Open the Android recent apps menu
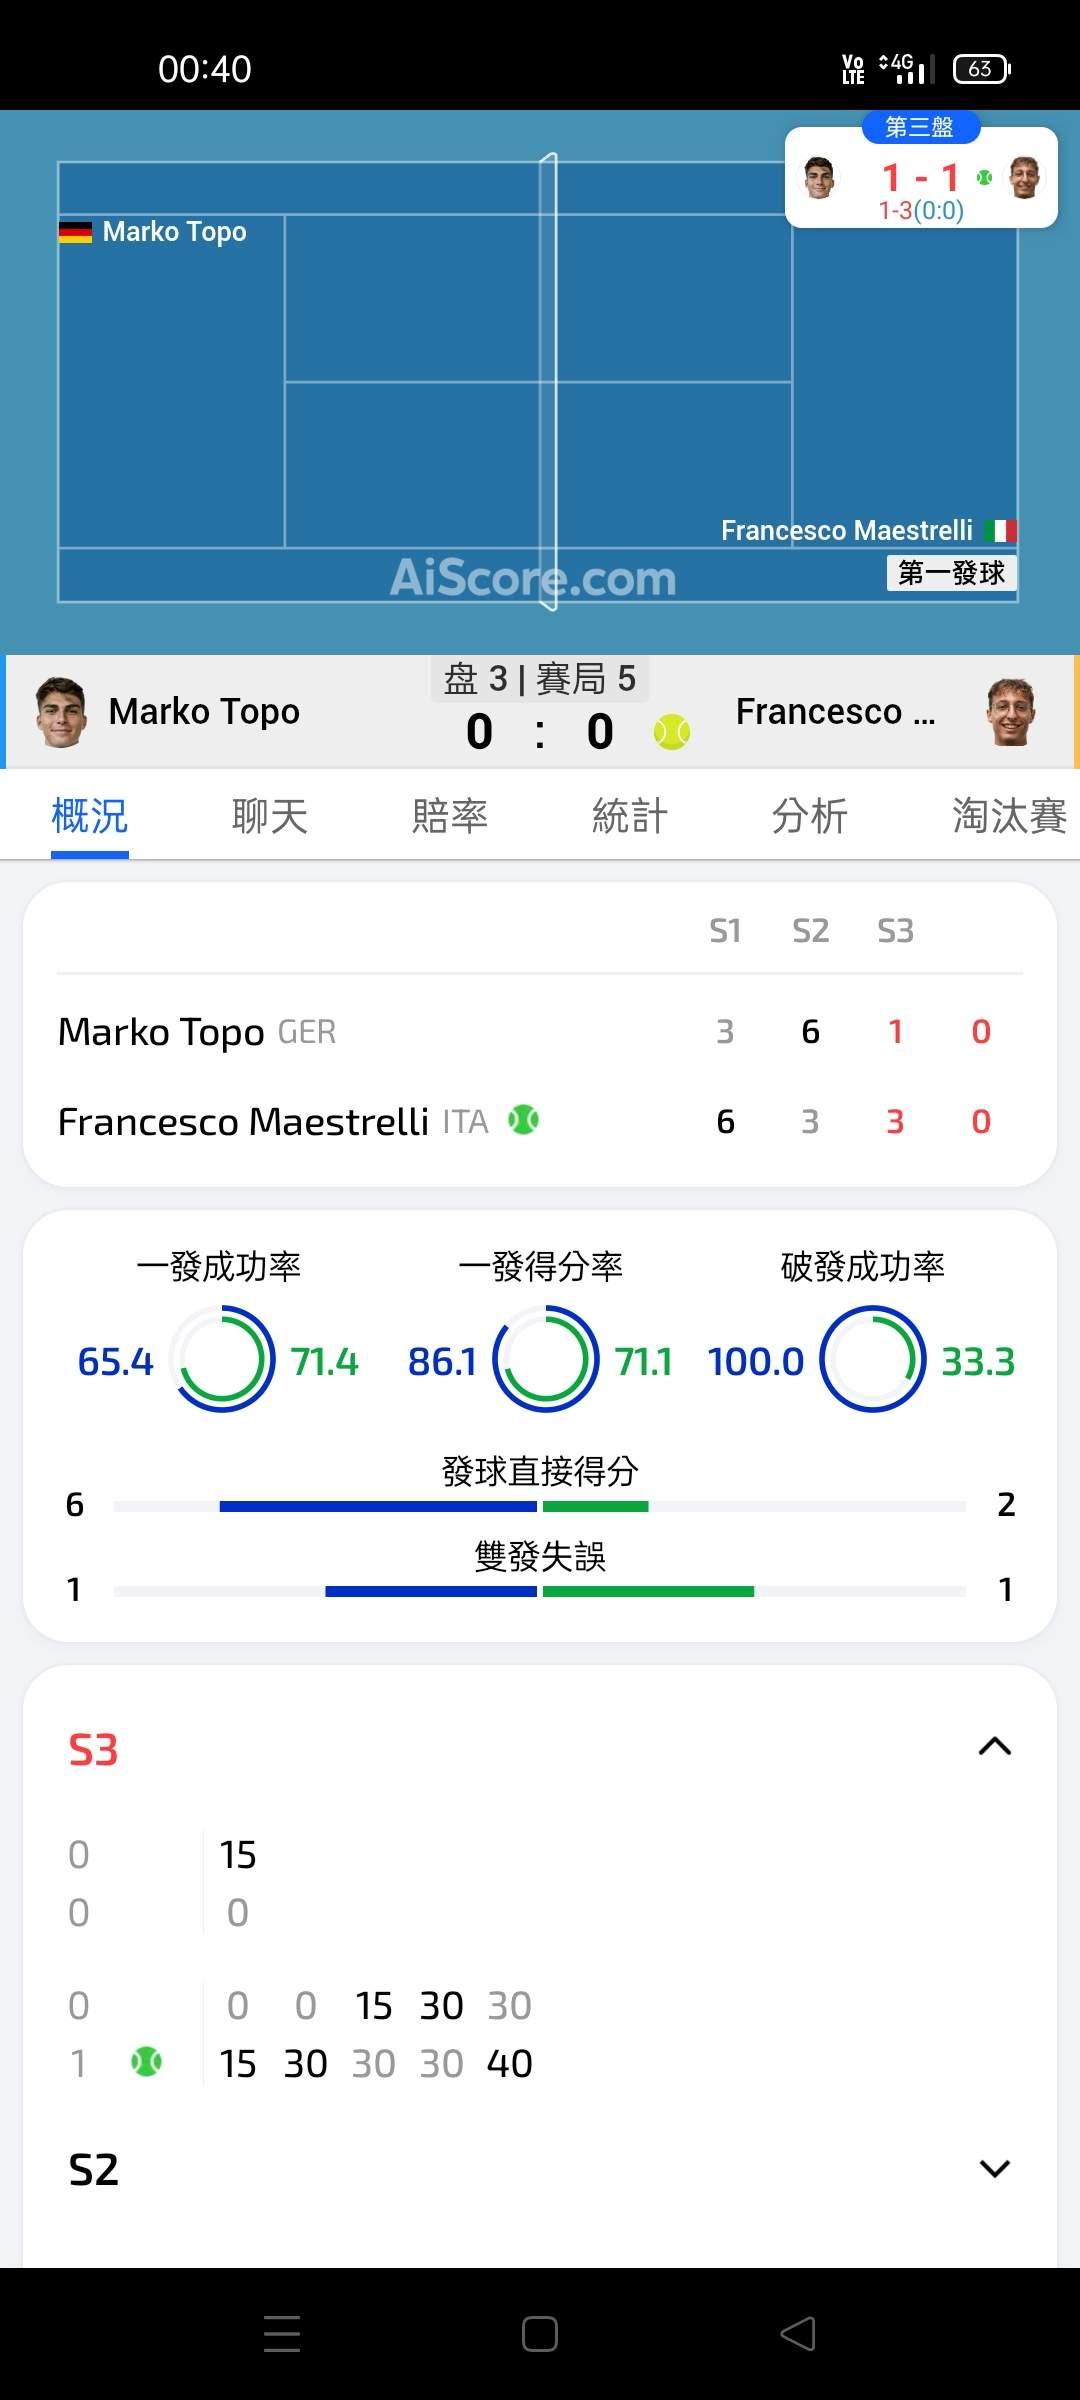This screenshot has height=2400, width=1080. click(x=282, y=2334)
